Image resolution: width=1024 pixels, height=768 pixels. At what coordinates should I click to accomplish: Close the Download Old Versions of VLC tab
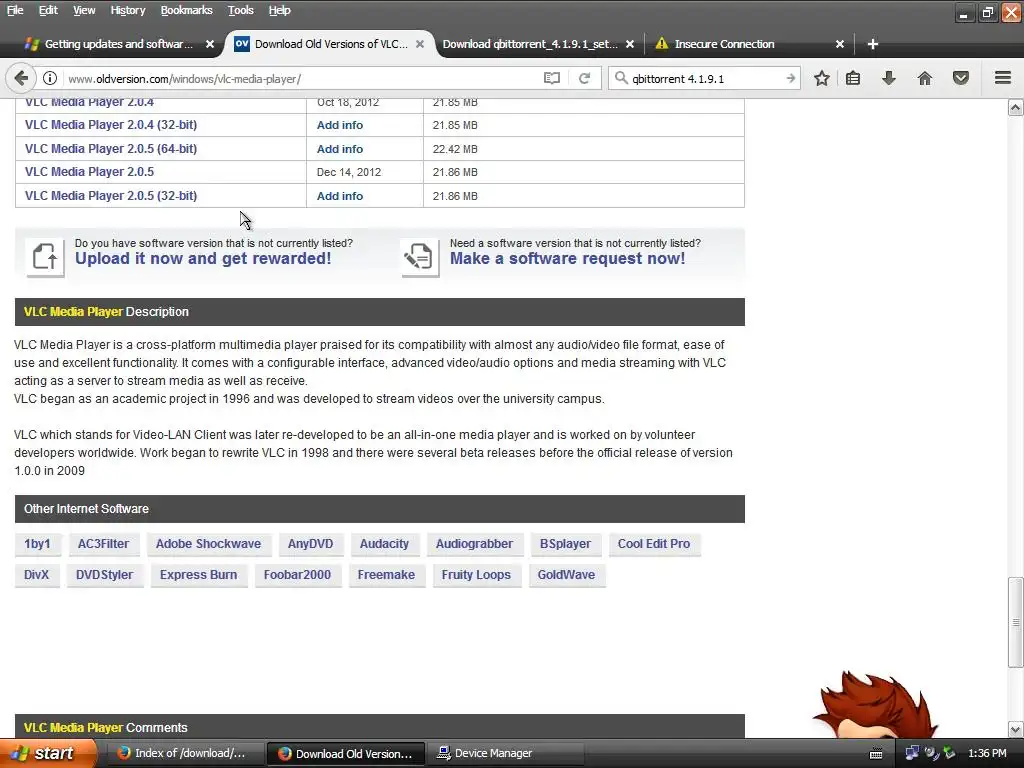[x=420, y=44]
